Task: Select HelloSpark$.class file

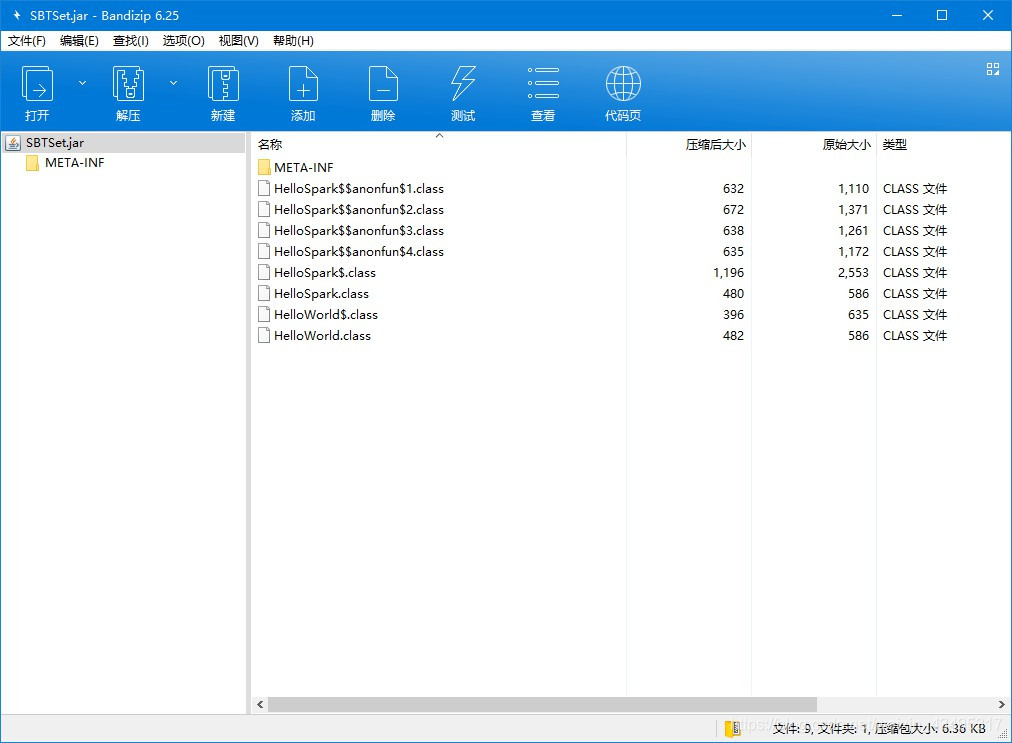Action: (325, 272)
